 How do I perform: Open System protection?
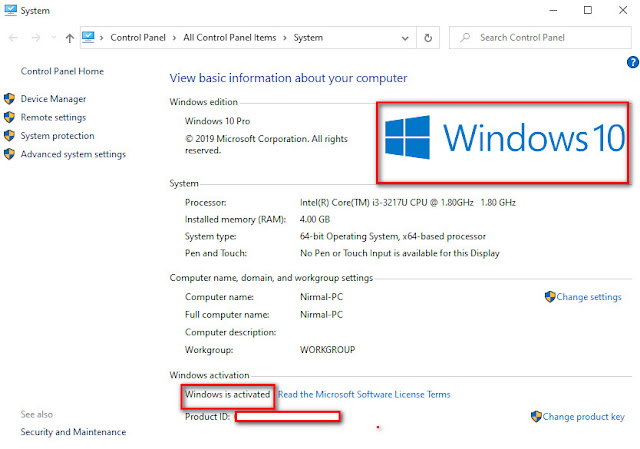click(x=58, y=136)
